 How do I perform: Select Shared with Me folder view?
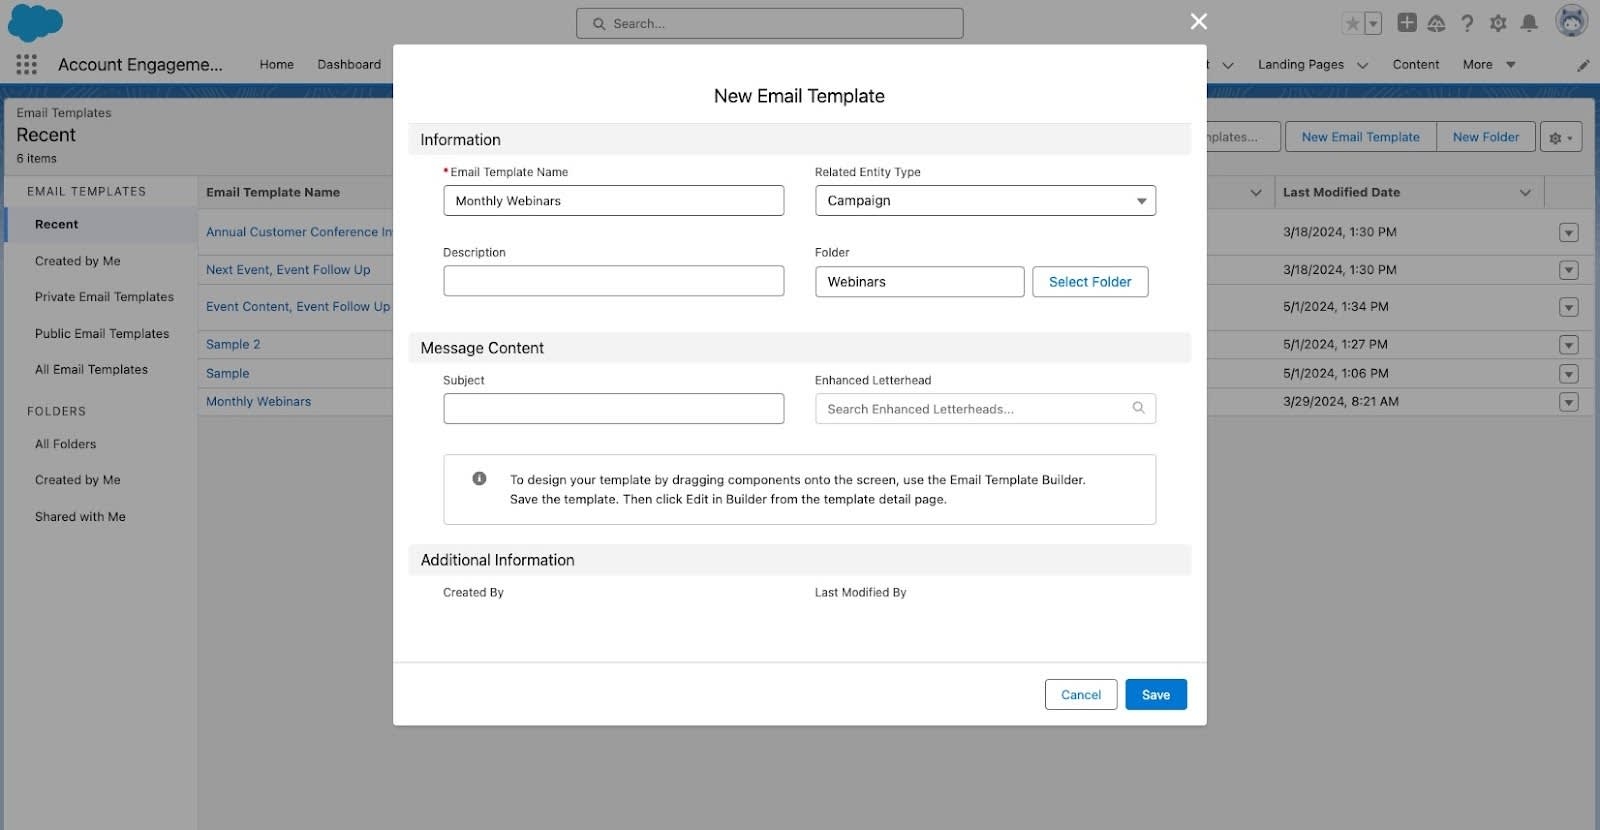coord(80,517)
